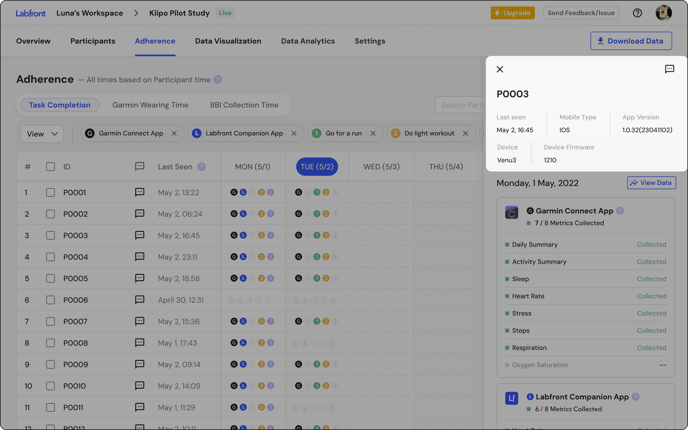688x430 pixels.
Task: Check the box for participant P0003
Action: (50, 235)
